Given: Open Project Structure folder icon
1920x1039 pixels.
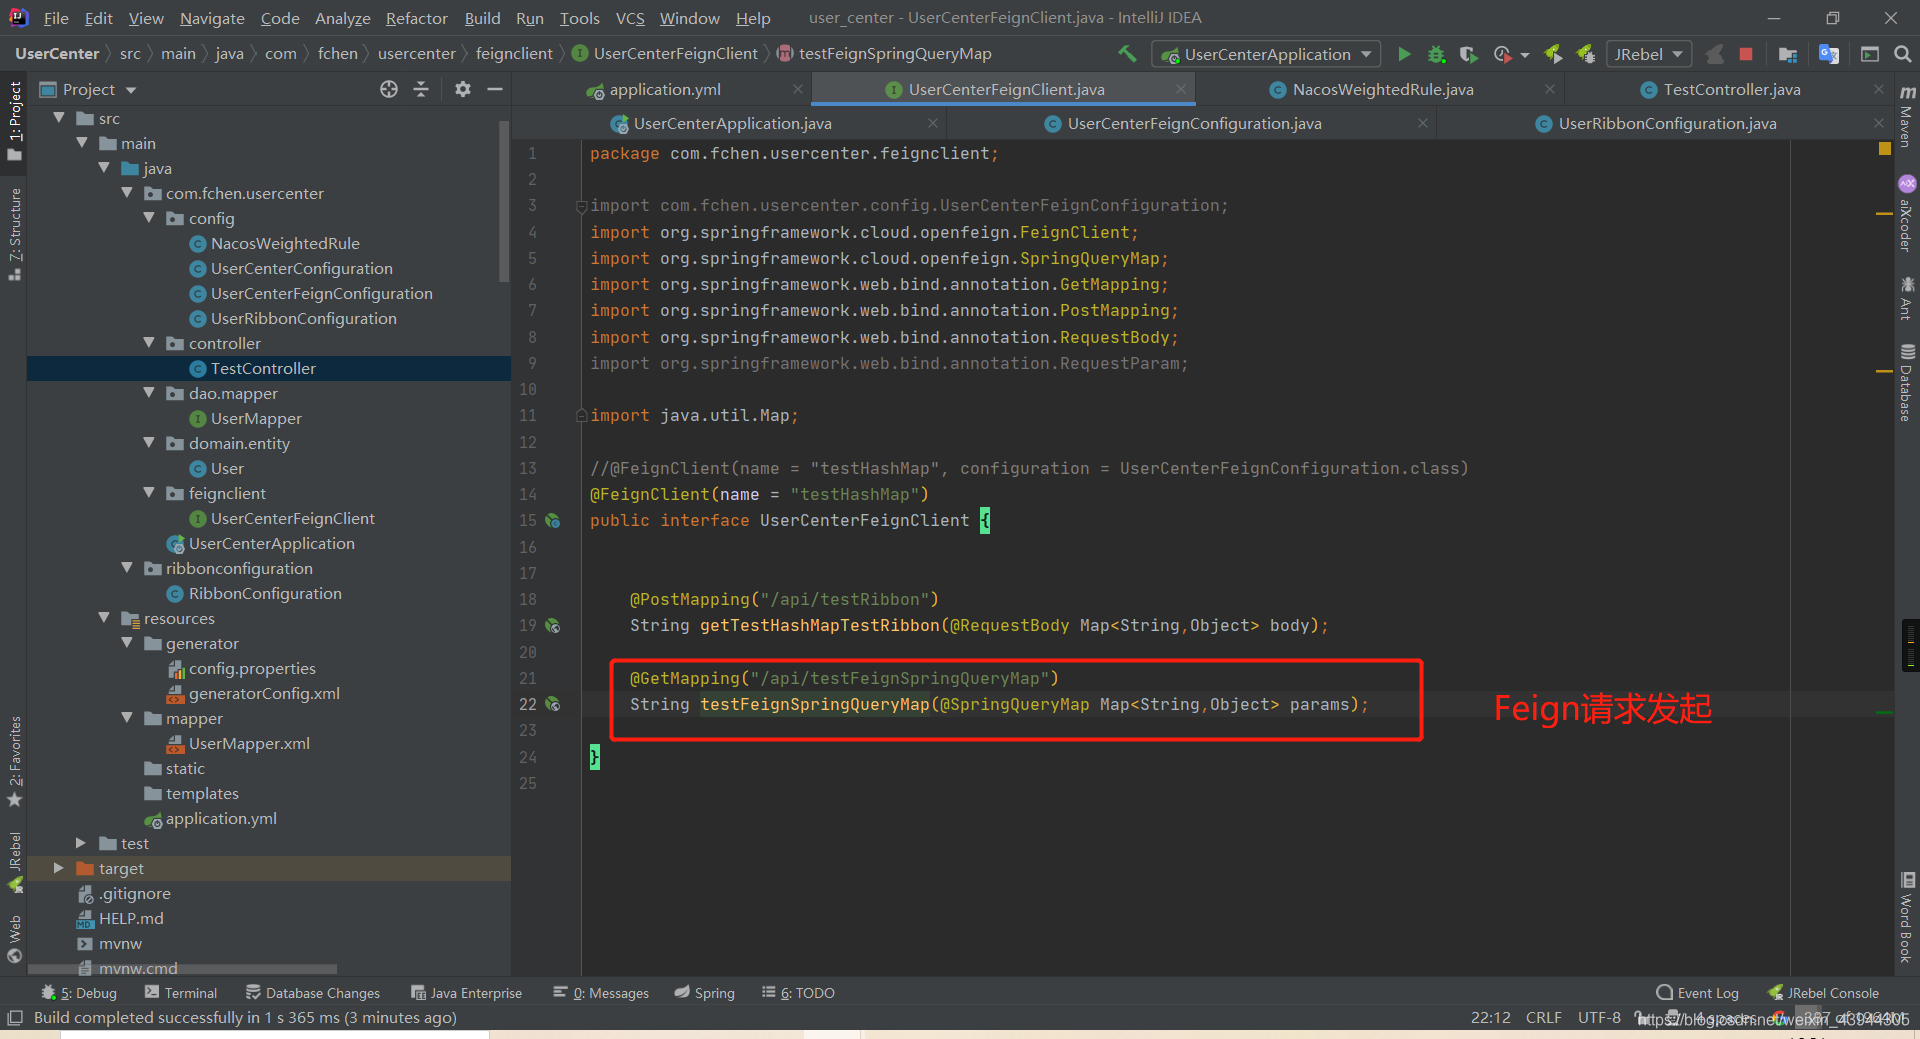Looking at the screenshot, I should pos(1788,54).
